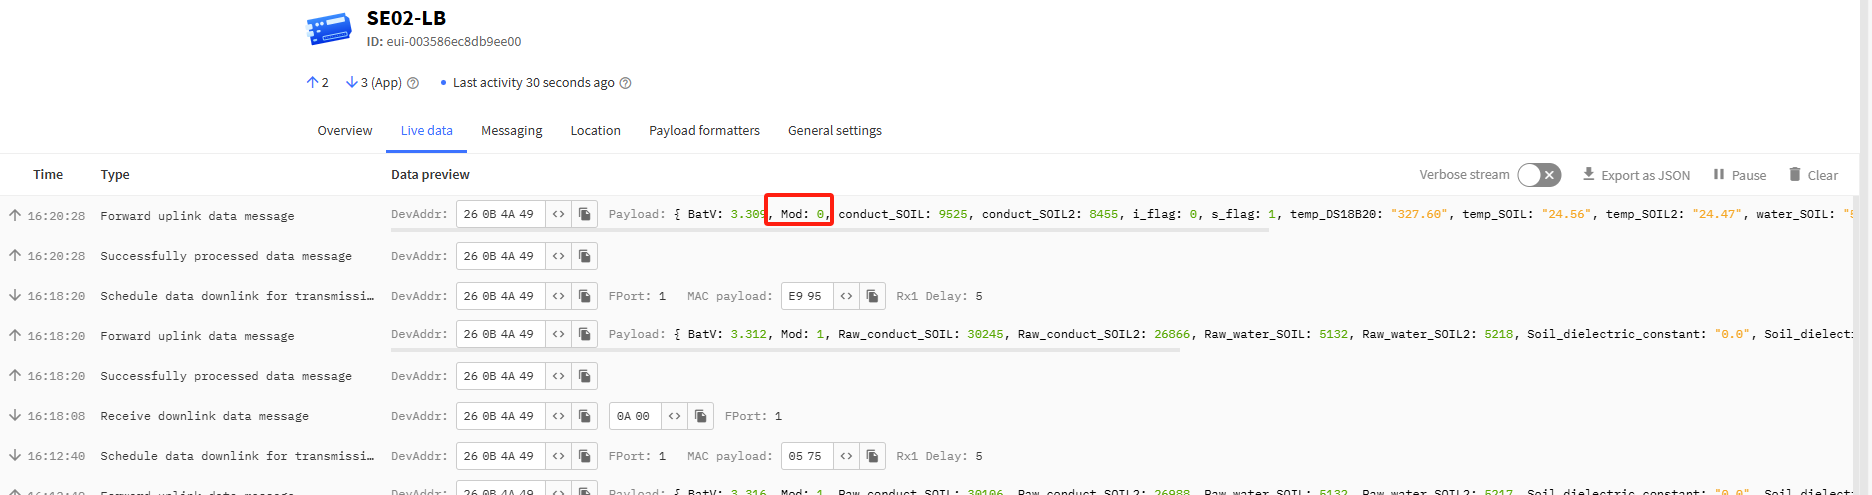The height and width of the screenshot is (495, 1872).
Task: Copy DevAddr in 16:18:08 Receive downlink row
Action: [x=585, y=416]
